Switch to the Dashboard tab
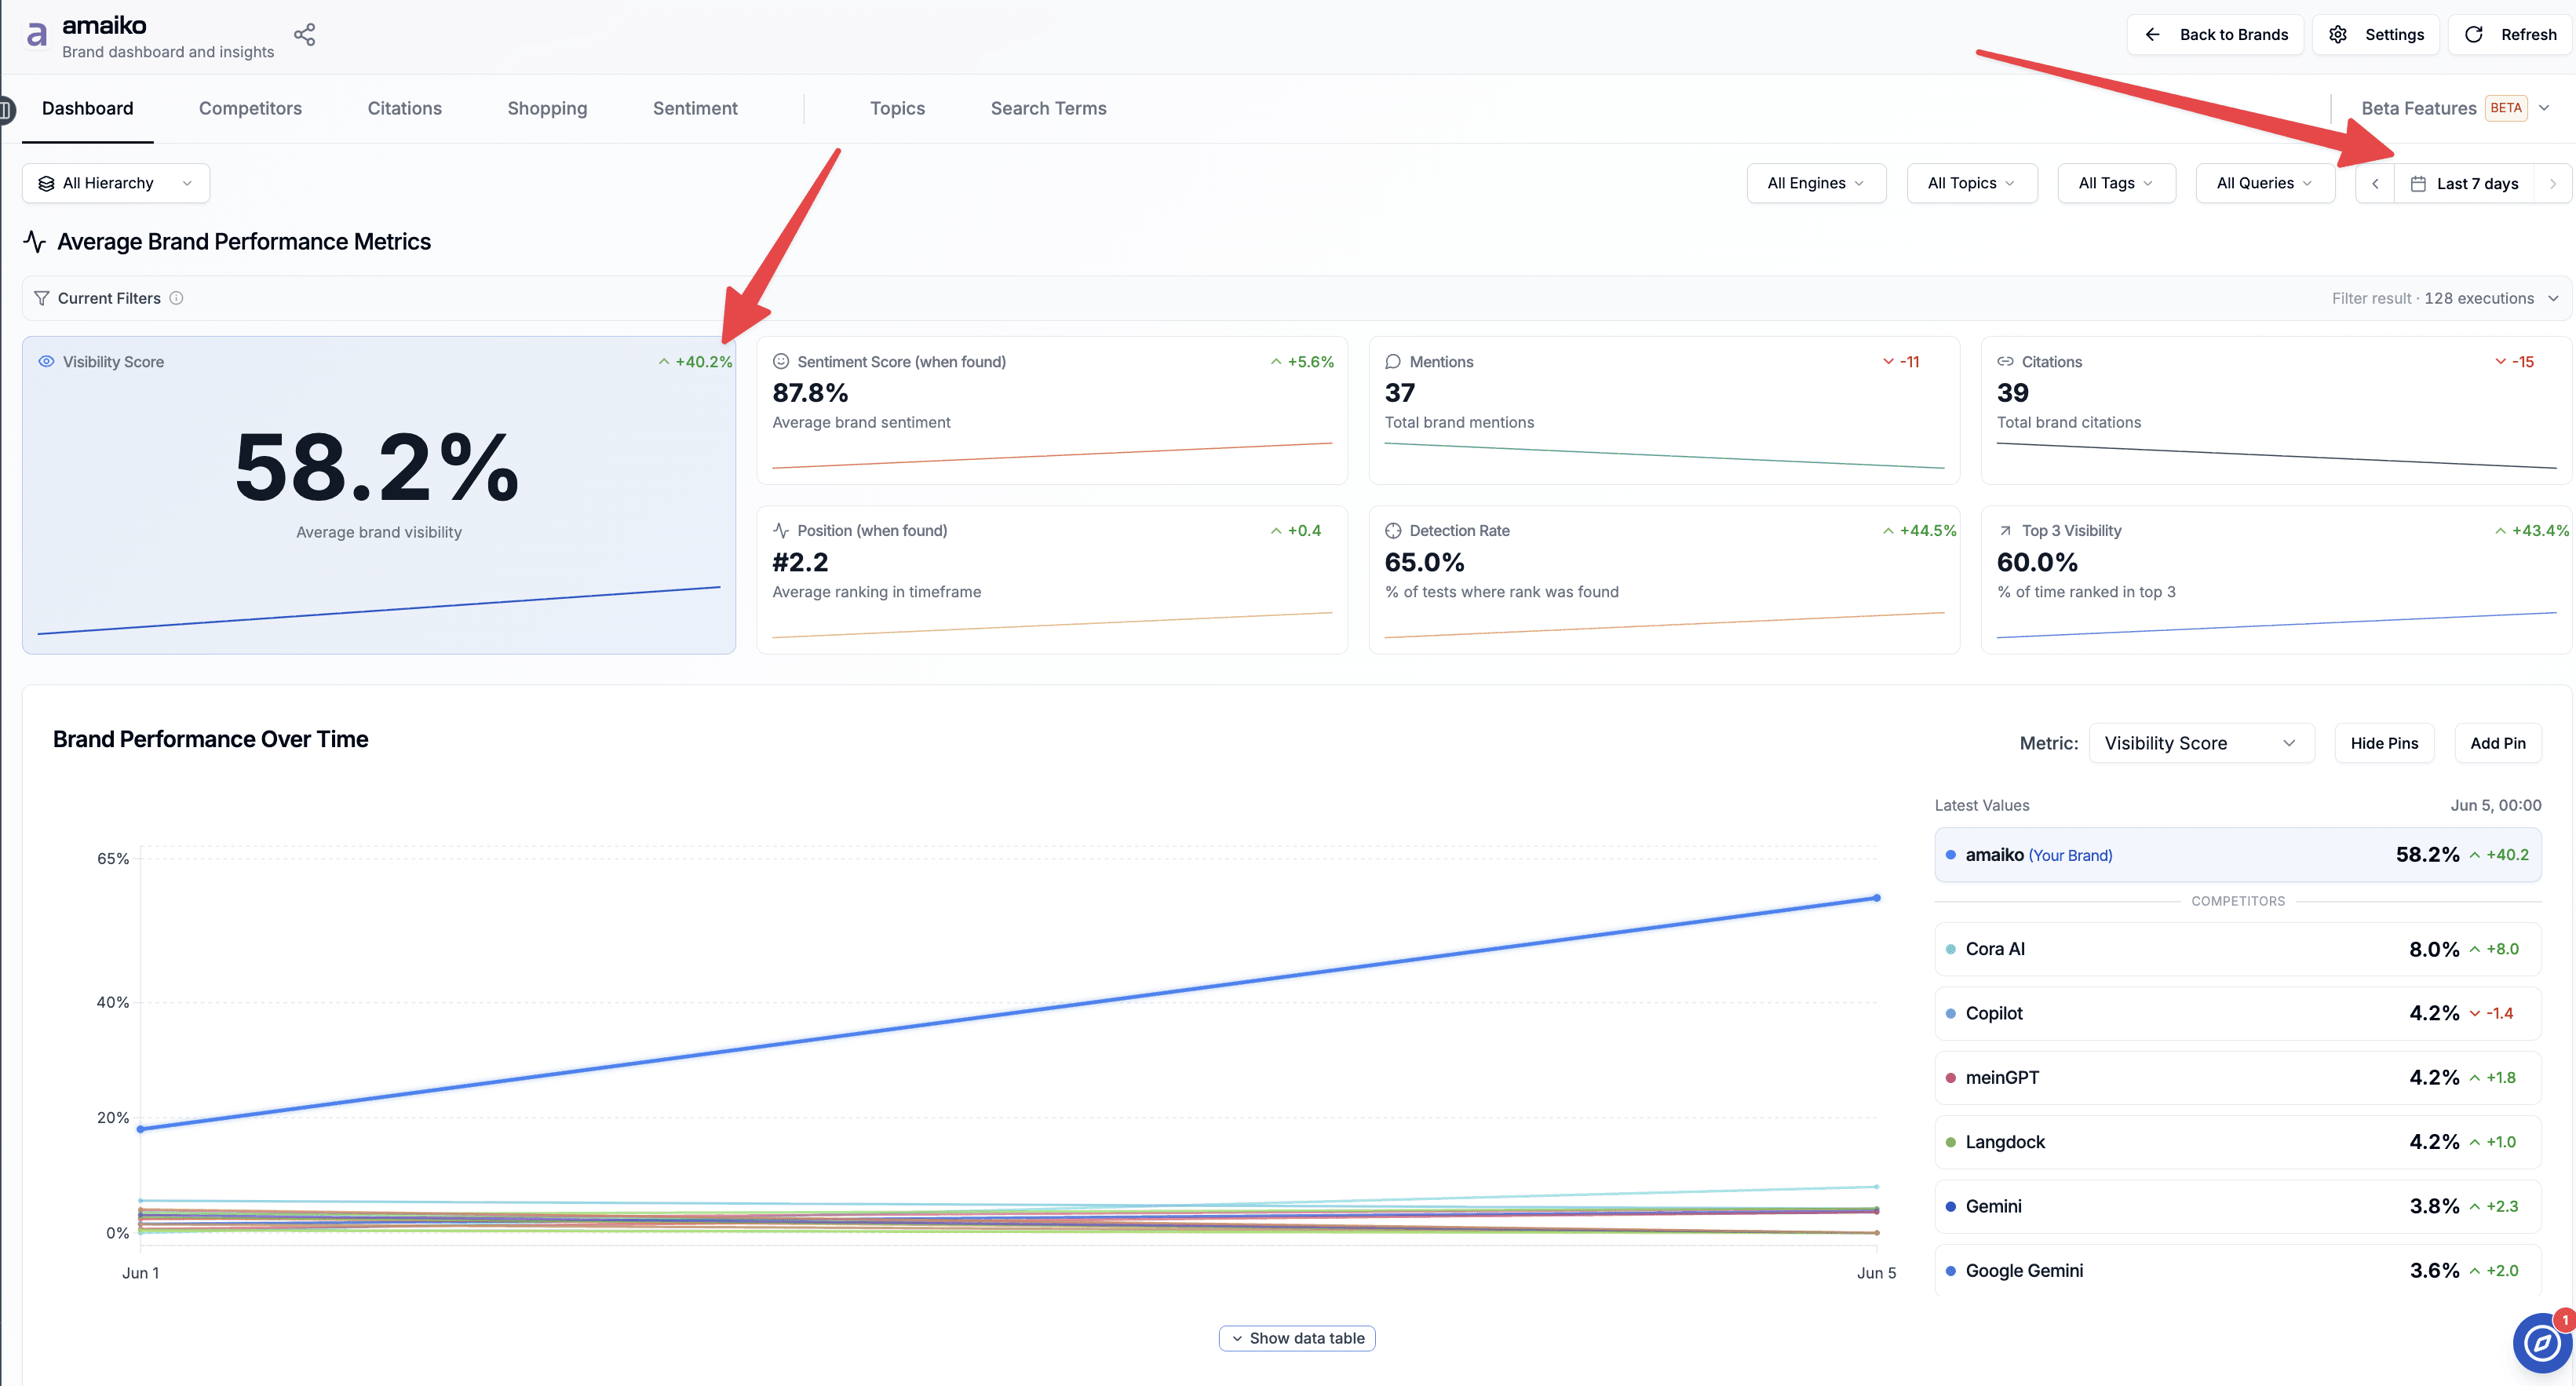 point(88,108)
